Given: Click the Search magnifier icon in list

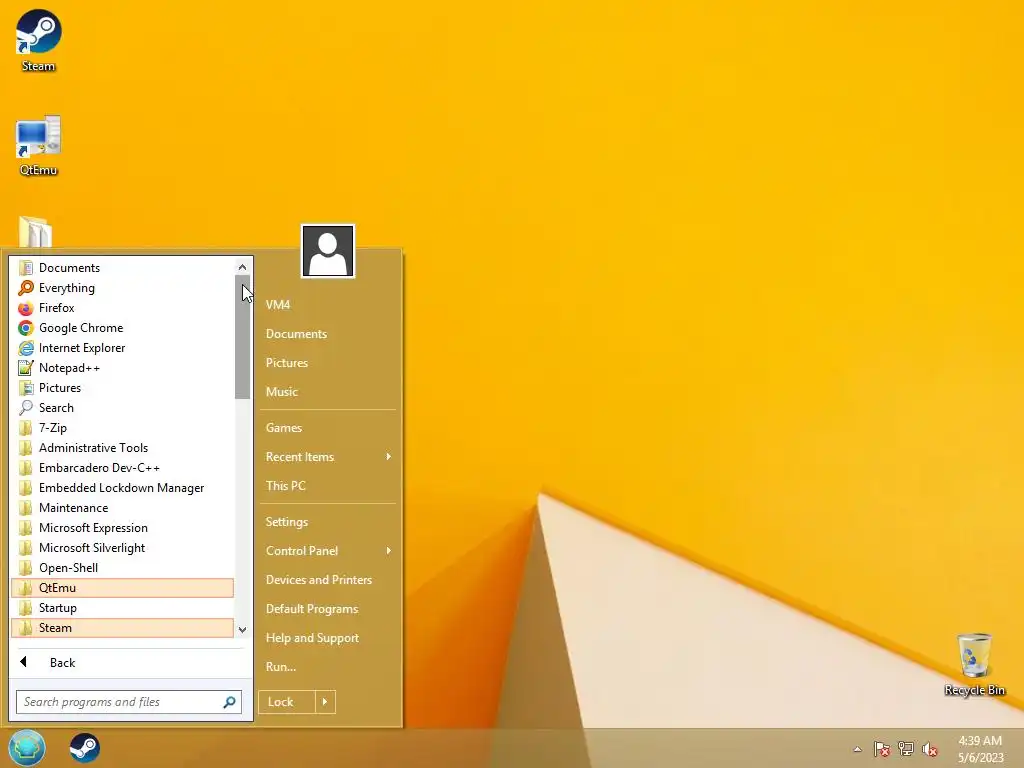Looking at the screenshot, I should click(25, 408).
